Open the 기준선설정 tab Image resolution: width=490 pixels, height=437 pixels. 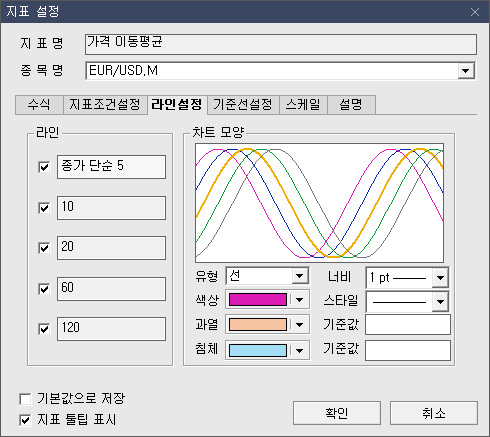click(x=243, y=105)
